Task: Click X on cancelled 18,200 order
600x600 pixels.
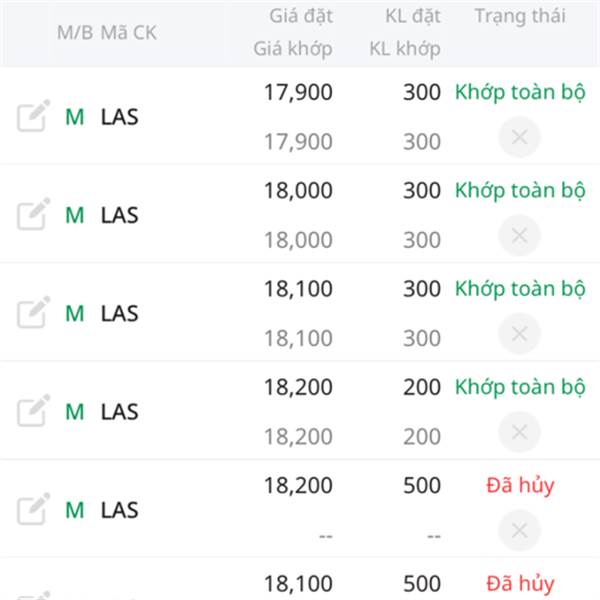Action: click(x=519, y=530)
